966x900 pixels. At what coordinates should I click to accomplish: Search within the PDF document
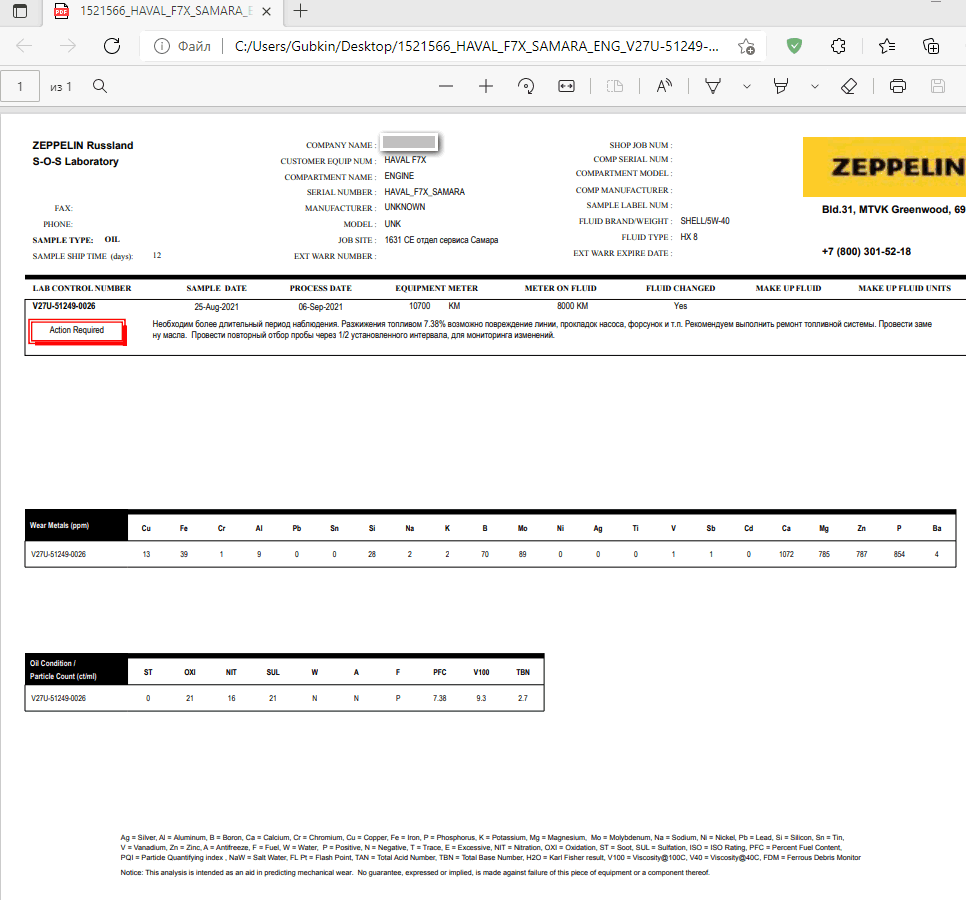pos(100,86)
